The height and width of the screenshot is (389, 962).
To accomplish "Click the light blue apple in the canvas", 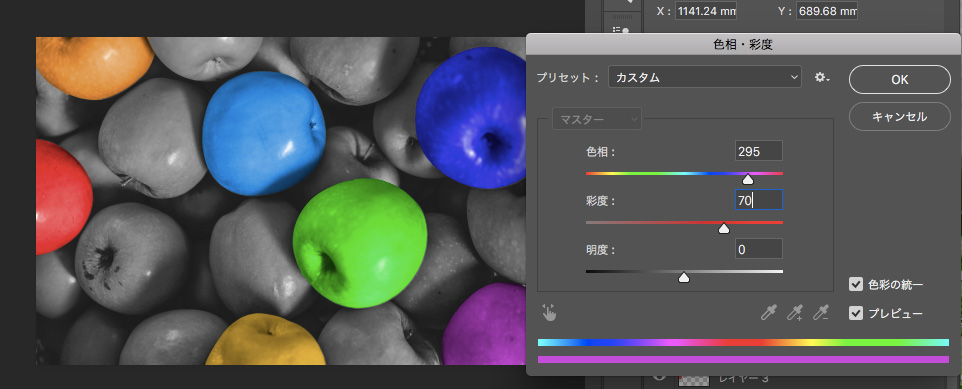I will coord(264,133).
